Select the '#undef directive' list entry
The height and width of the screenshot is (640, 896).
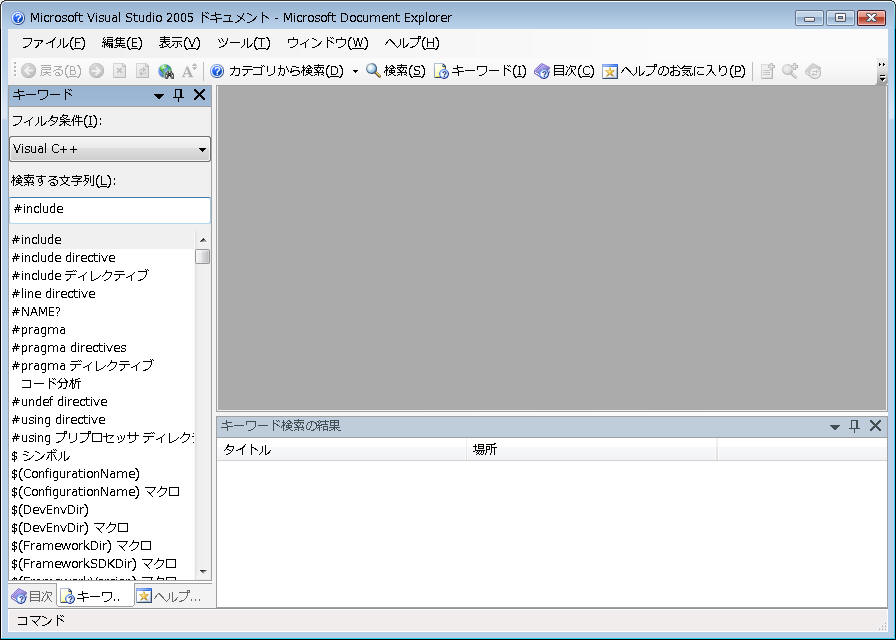click(x=103, y=402)
